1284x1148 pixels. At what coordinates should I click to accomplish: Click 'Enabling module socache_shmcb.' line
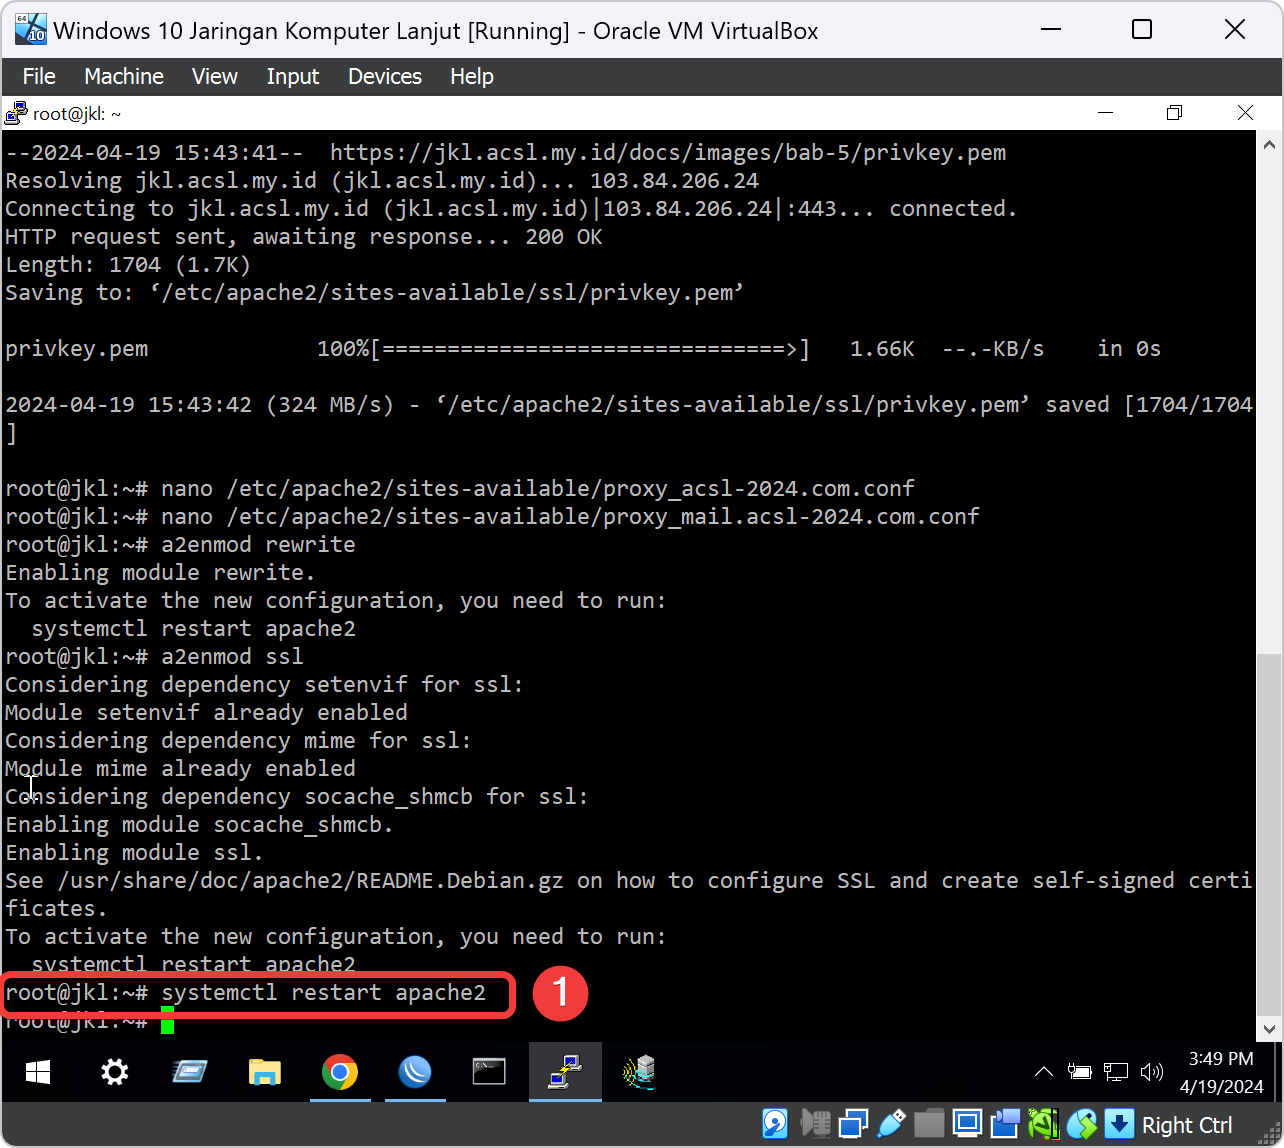tap(200, 825)
